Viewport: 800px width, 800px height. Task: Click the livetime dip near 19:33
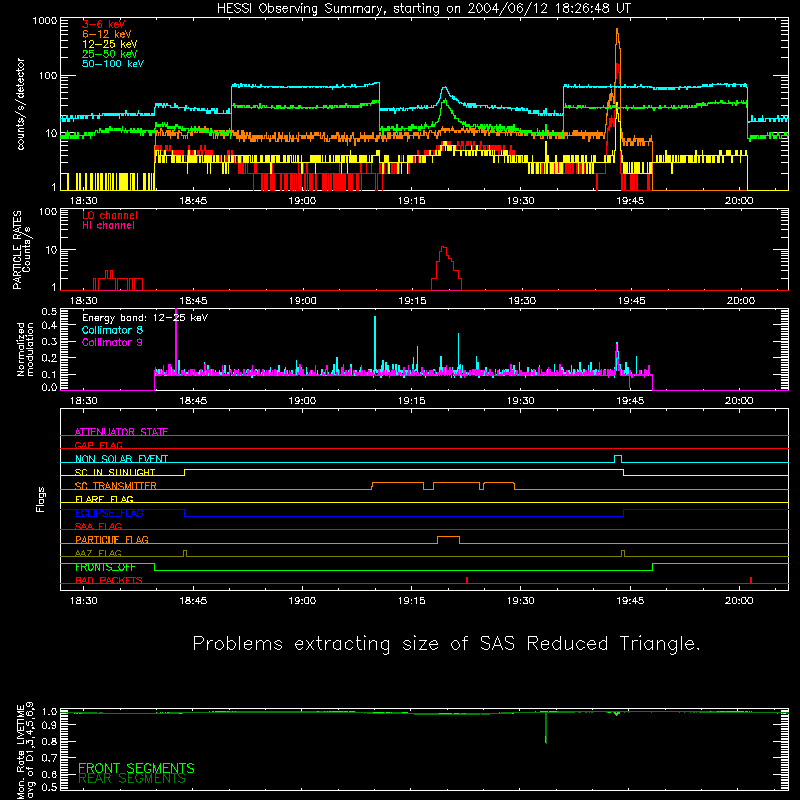[546, 727]
